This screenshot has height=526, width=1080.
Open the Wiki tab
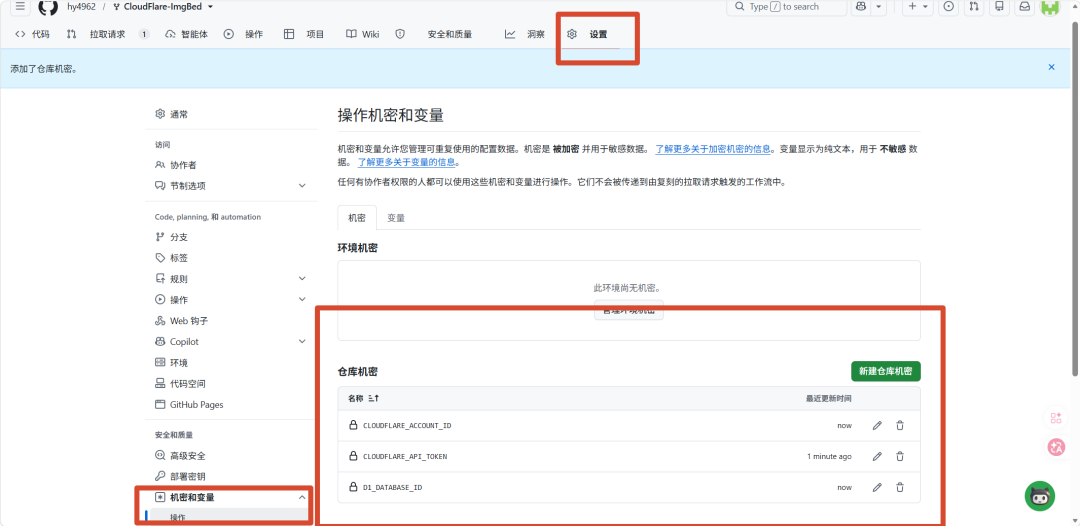[x=362, y=34]
